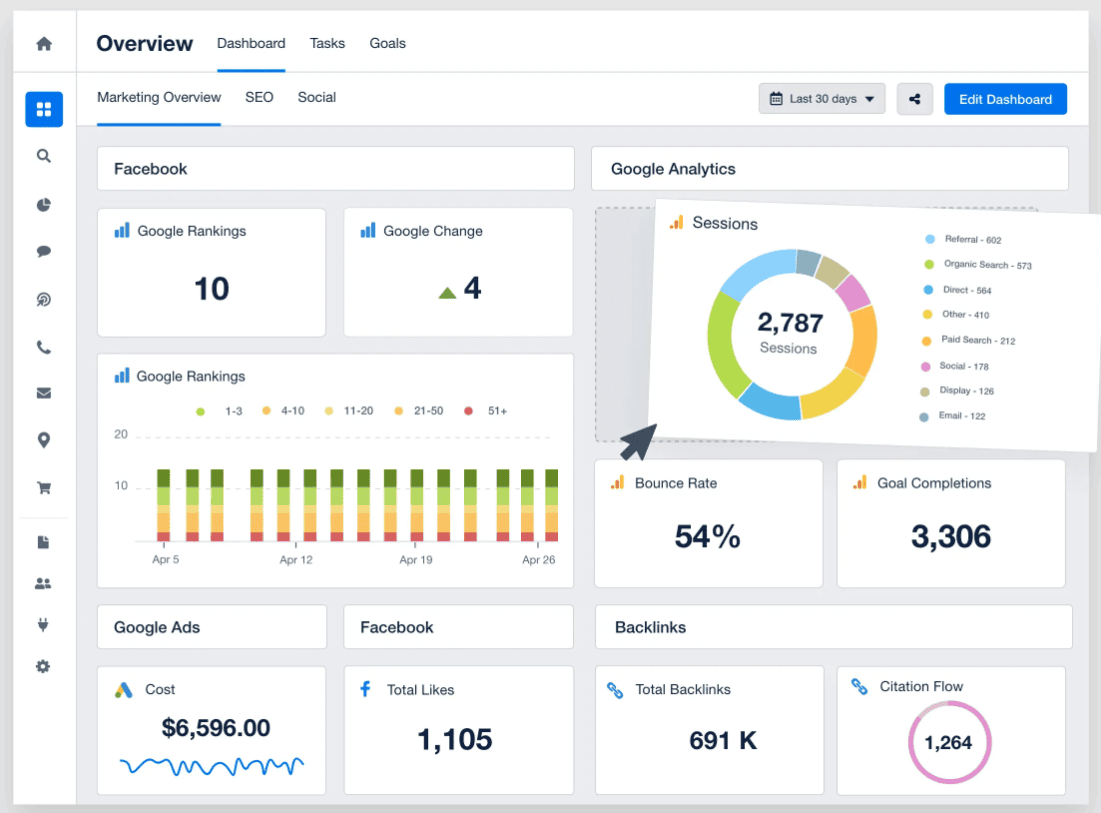Image resolution: width=1101 pixels, height=813 pixels.
Task: Click the Edit Dashboard button
Action: pos(1006,99)
